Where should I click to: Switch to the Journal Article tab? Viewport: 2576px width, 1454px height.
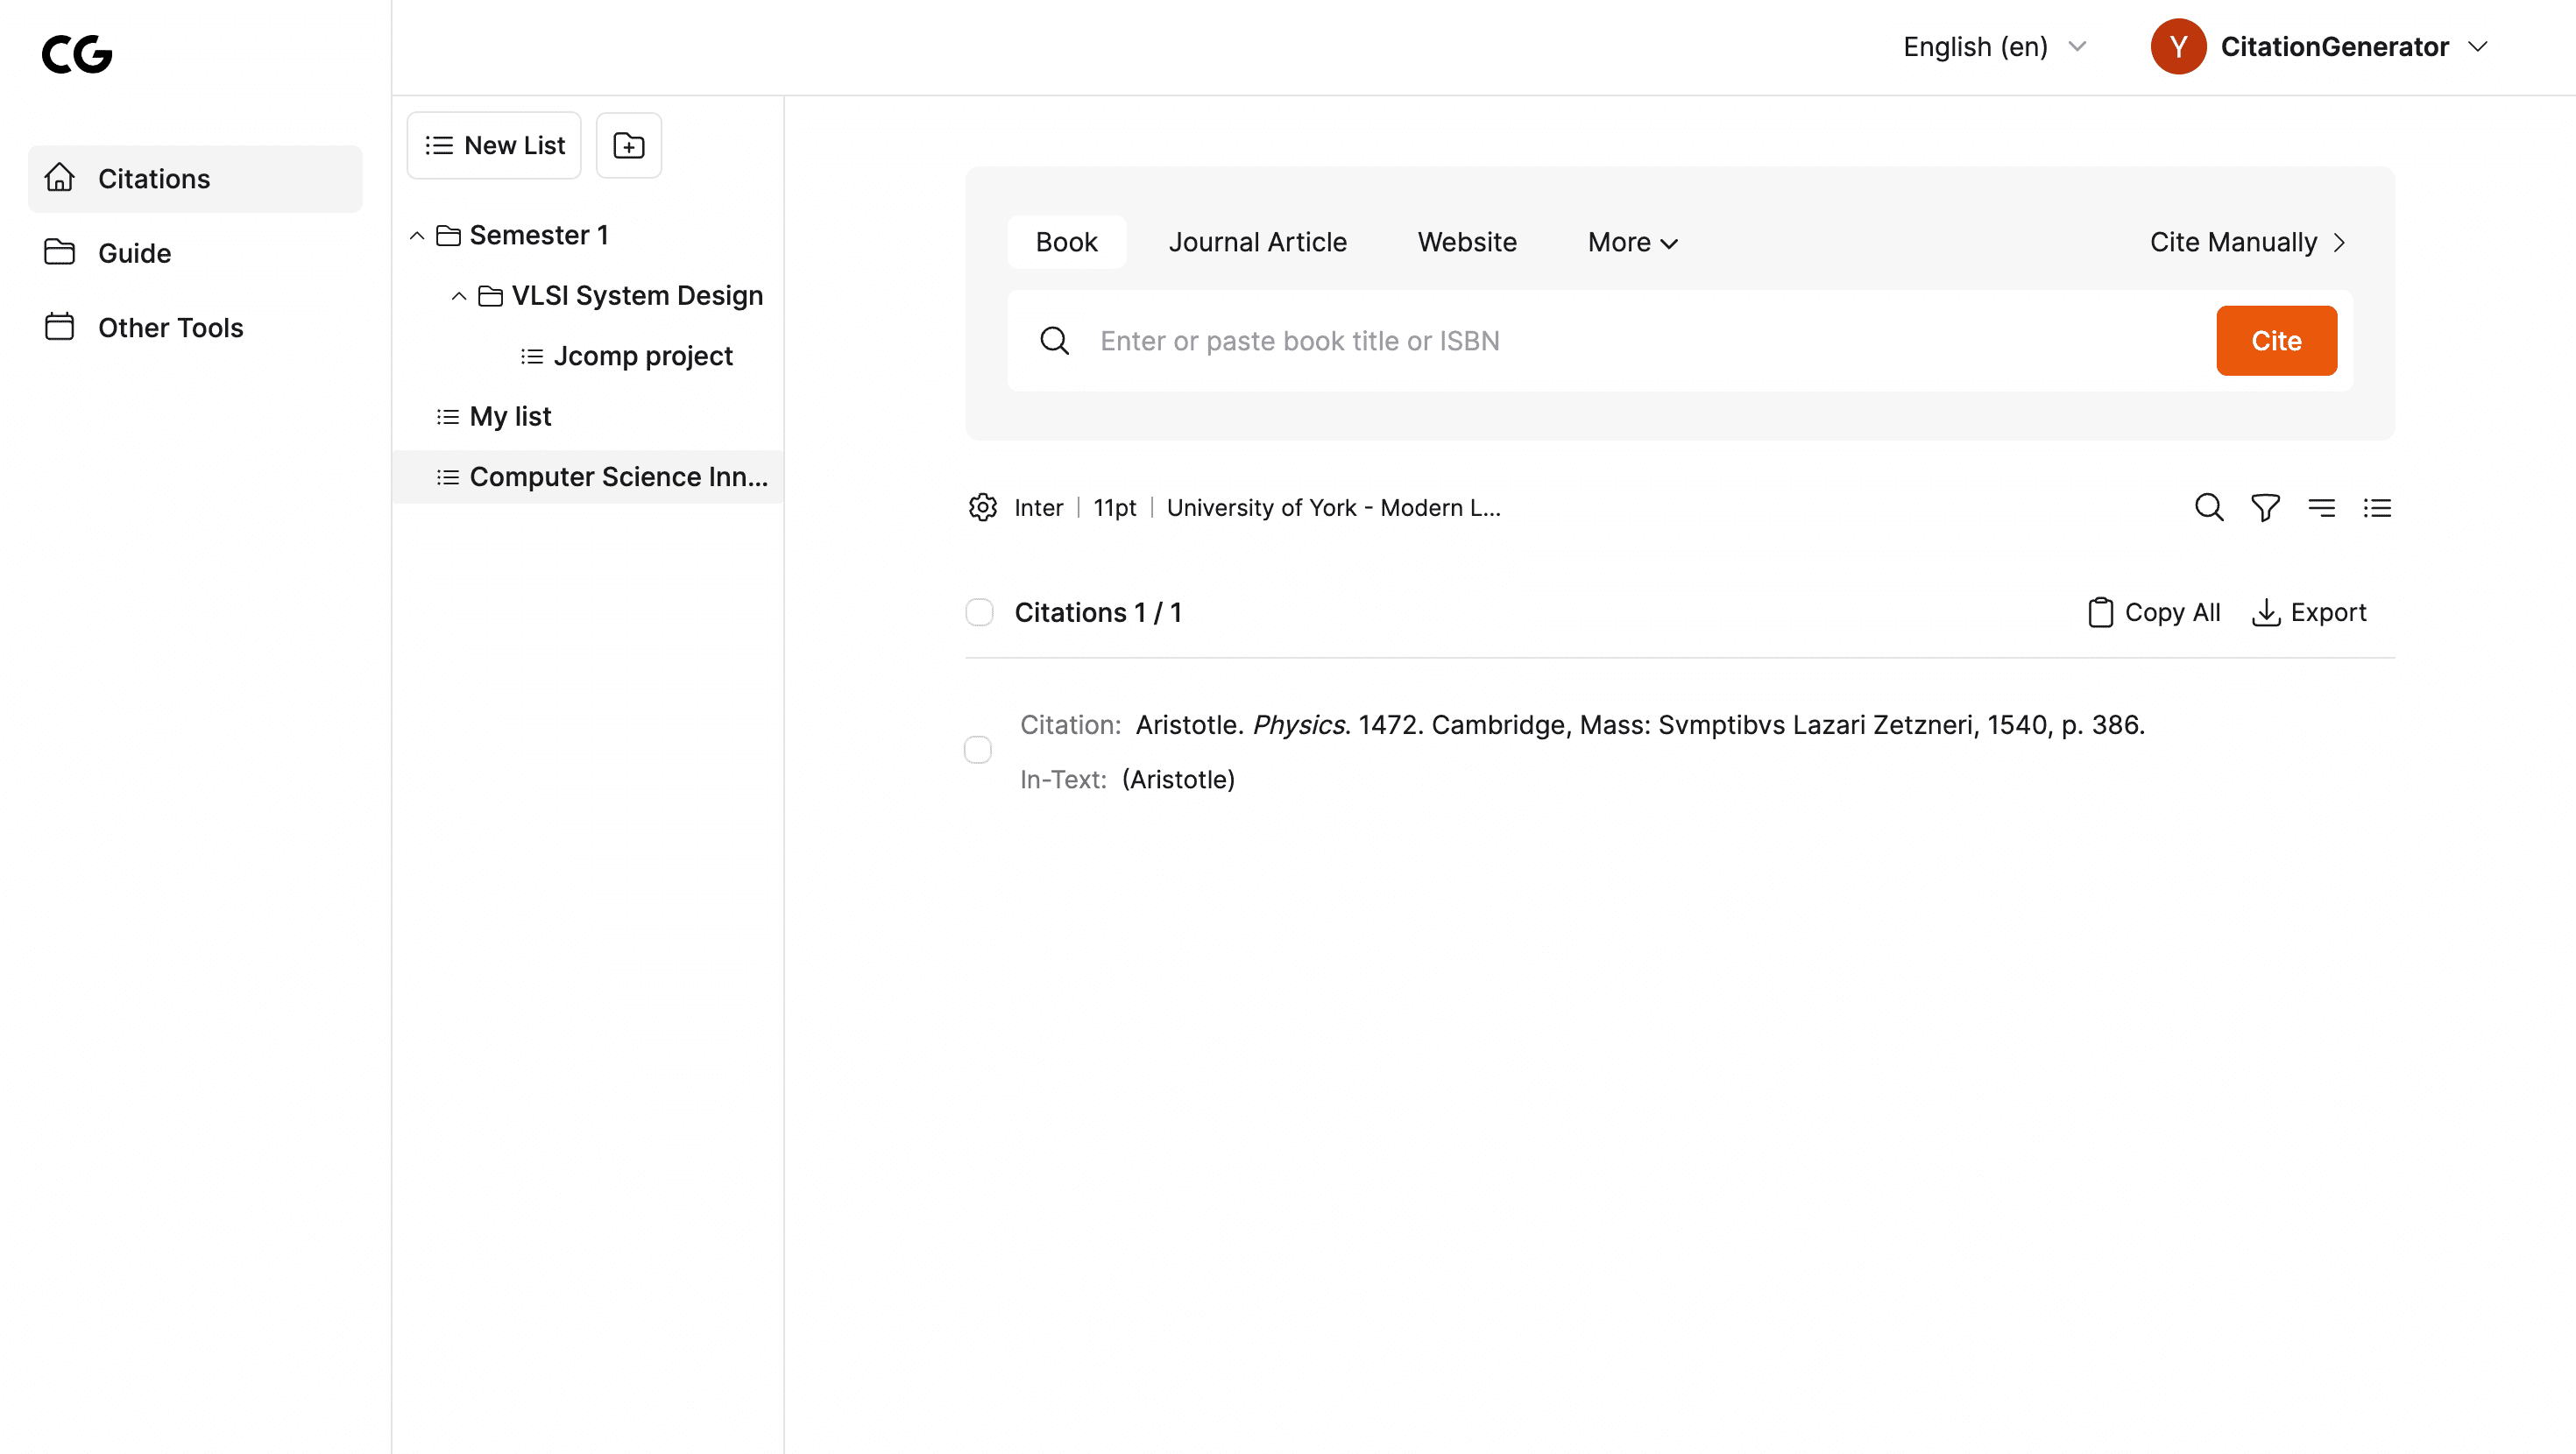pos(1257,241)
